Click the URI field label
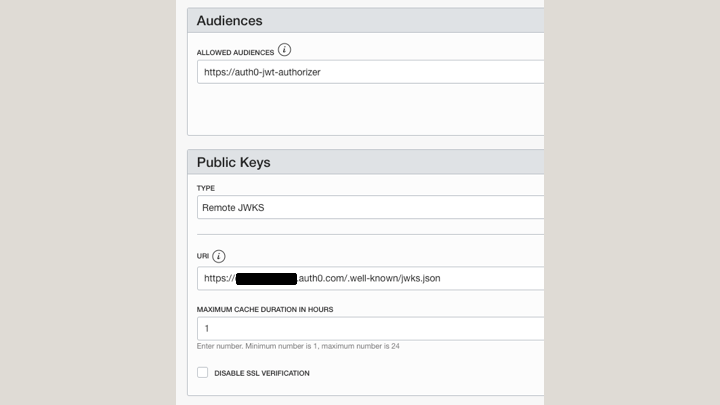 point(203,257)
